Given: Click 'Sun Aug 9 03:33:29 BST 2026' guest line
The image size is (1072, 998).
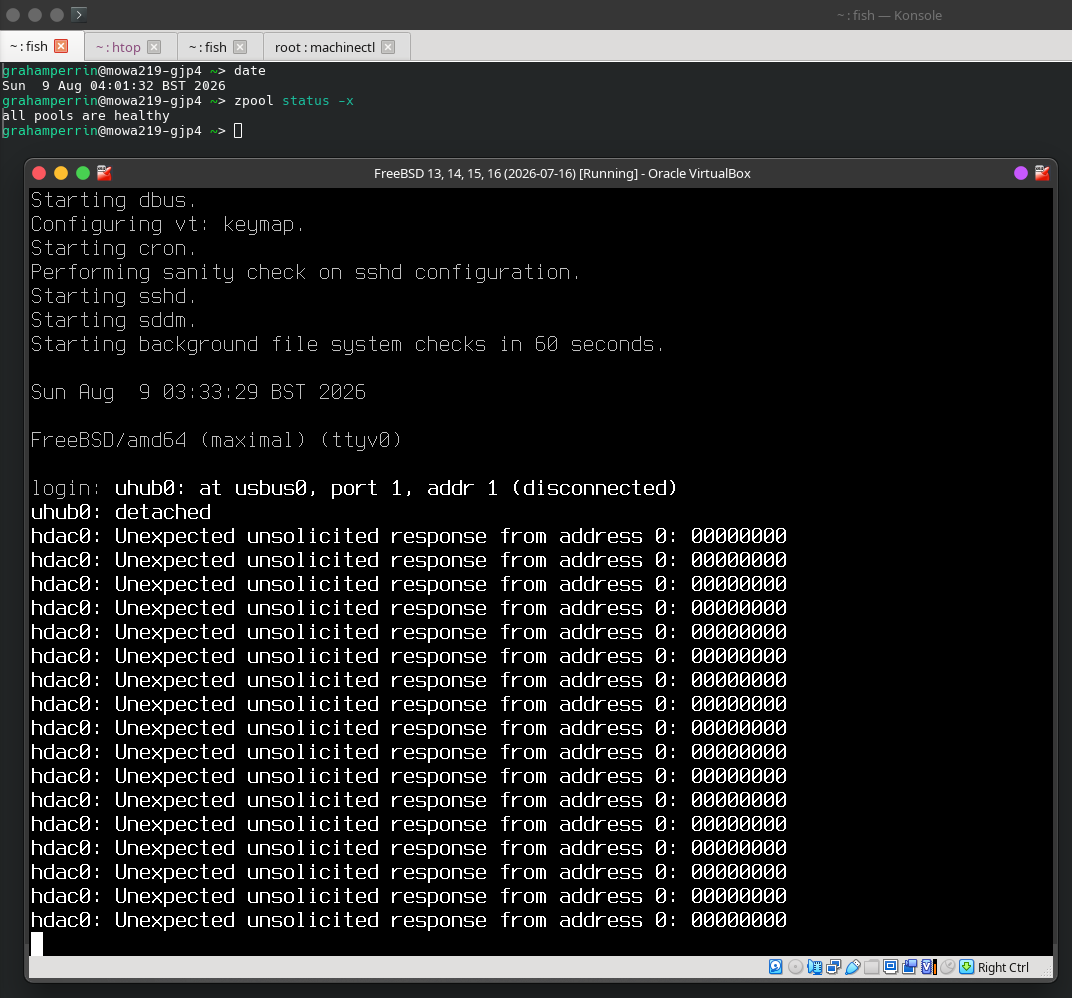Looking at the screenshot, I should (198, 392).
